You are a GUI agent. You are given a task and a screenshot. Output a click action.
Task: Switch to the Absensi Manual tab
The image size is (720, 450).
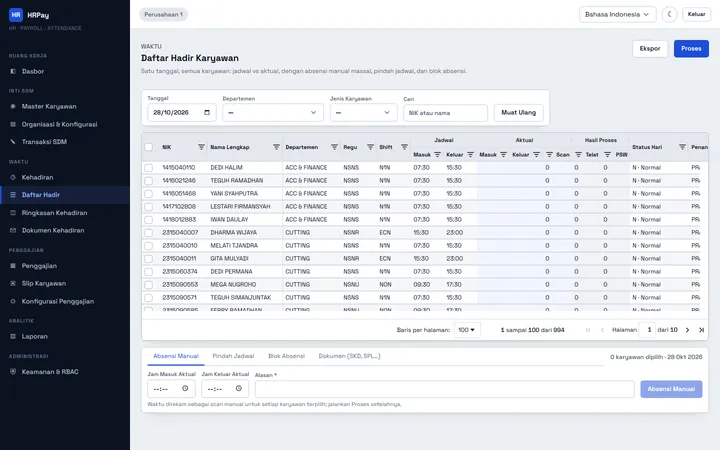(x=176, y=356)
